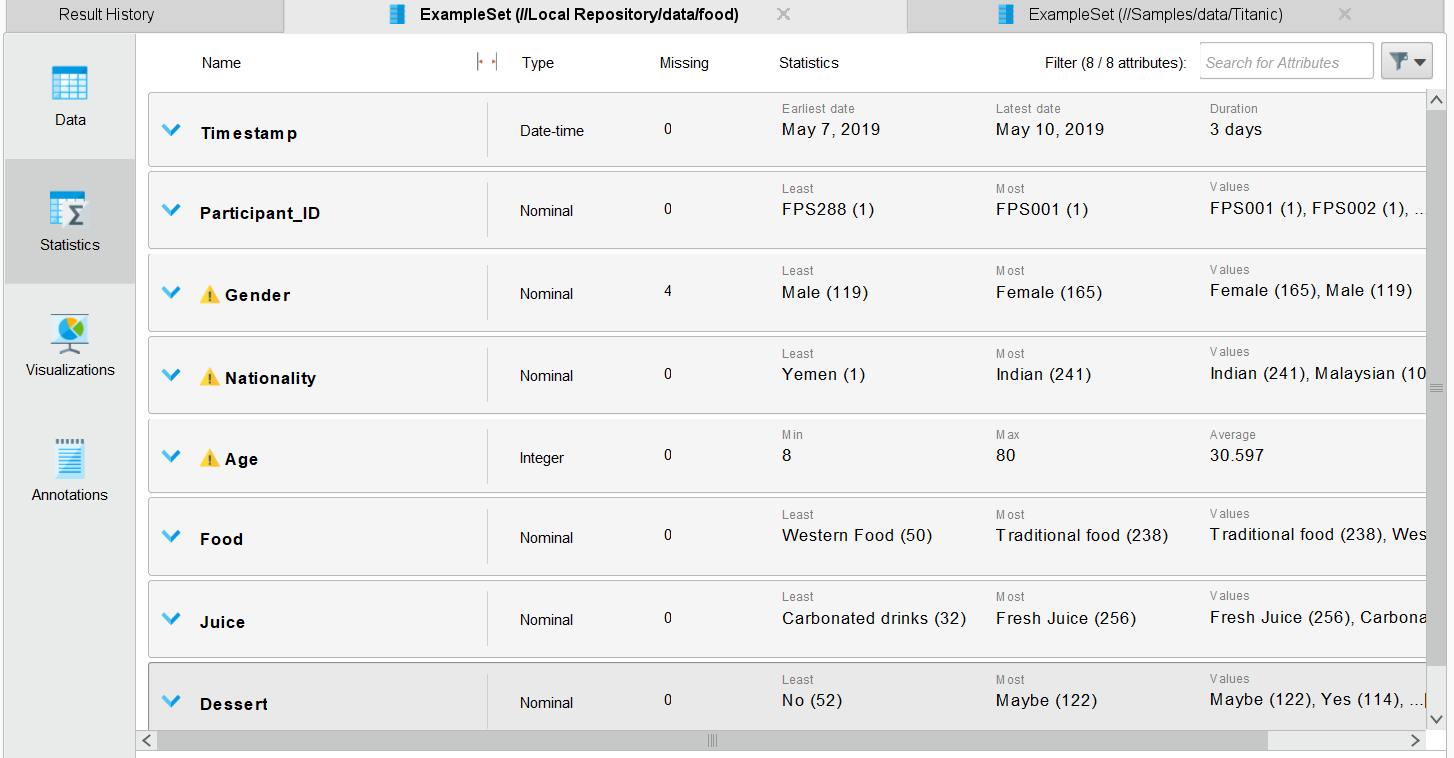Click the column width adjust icon
Screen dimensions: 1454x758
[487, 62]
